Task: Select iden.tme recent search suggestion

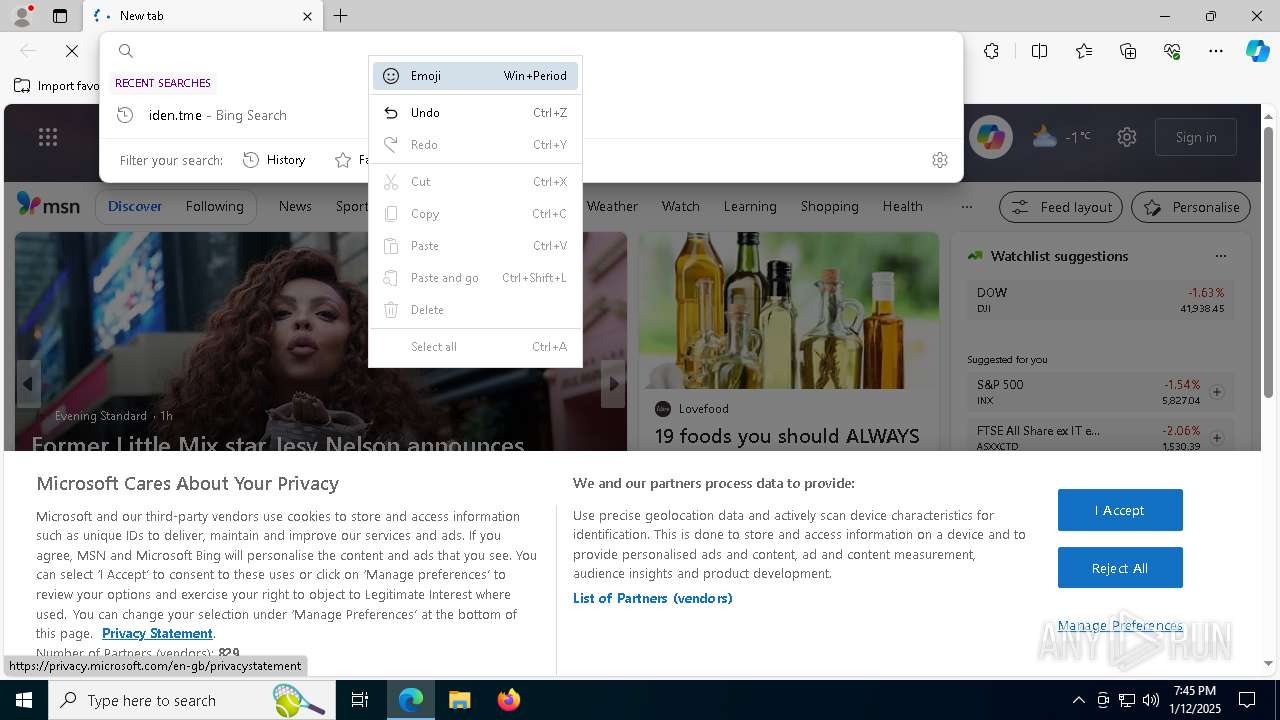Action: click(531, 115)
